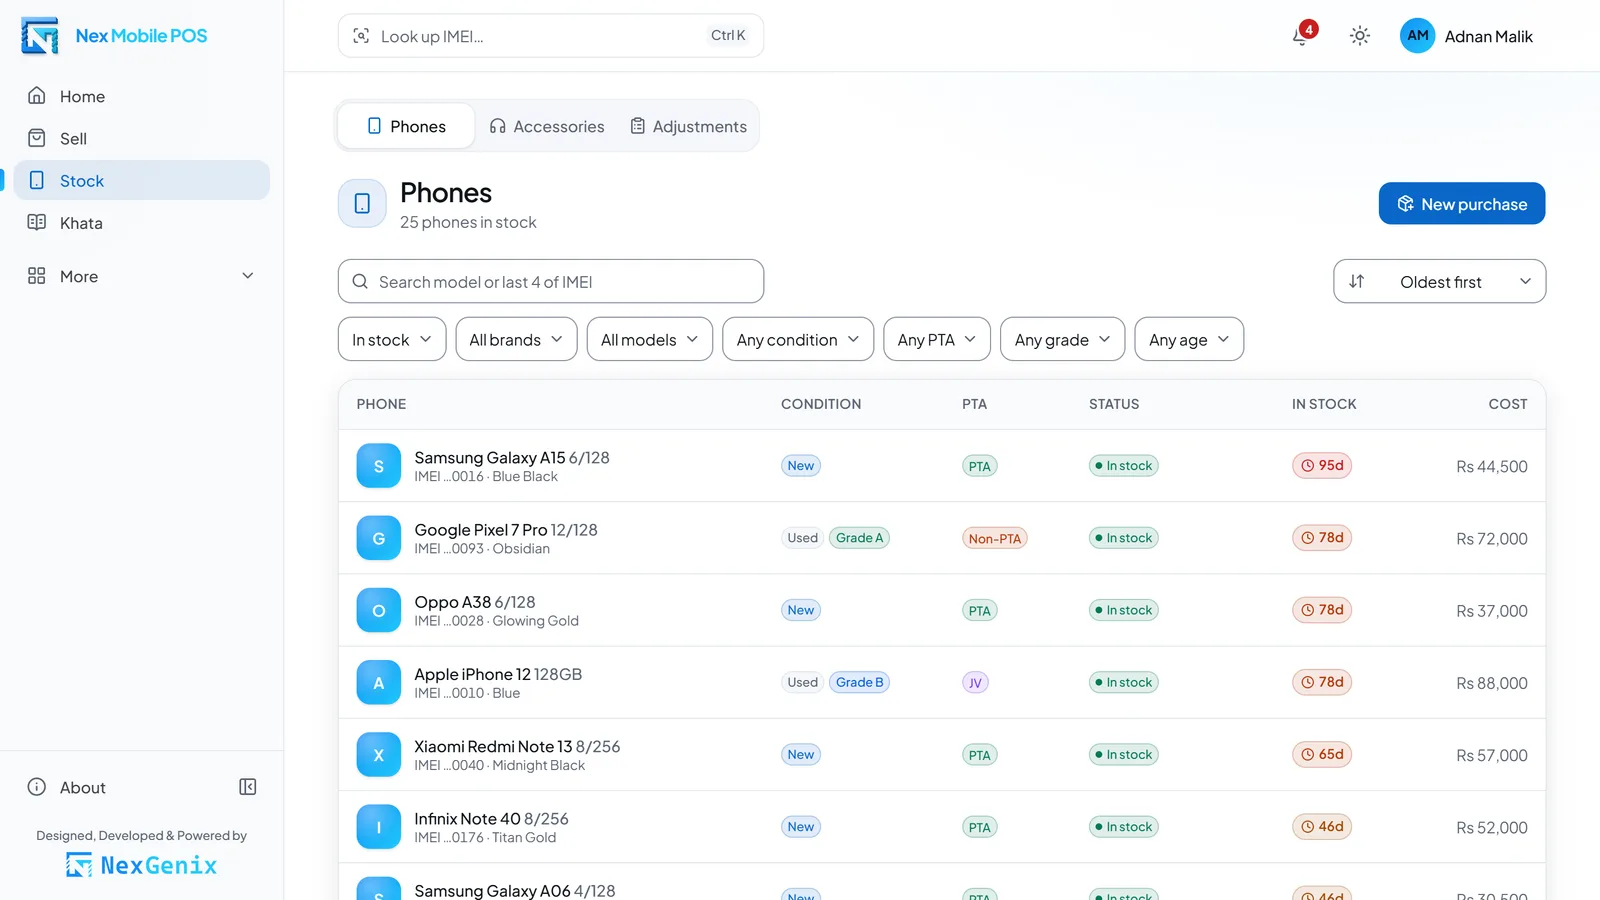Click Non-PTA badge on Pixel 7 Pro row
1600x900 pixels.
[x=995, y=538]
